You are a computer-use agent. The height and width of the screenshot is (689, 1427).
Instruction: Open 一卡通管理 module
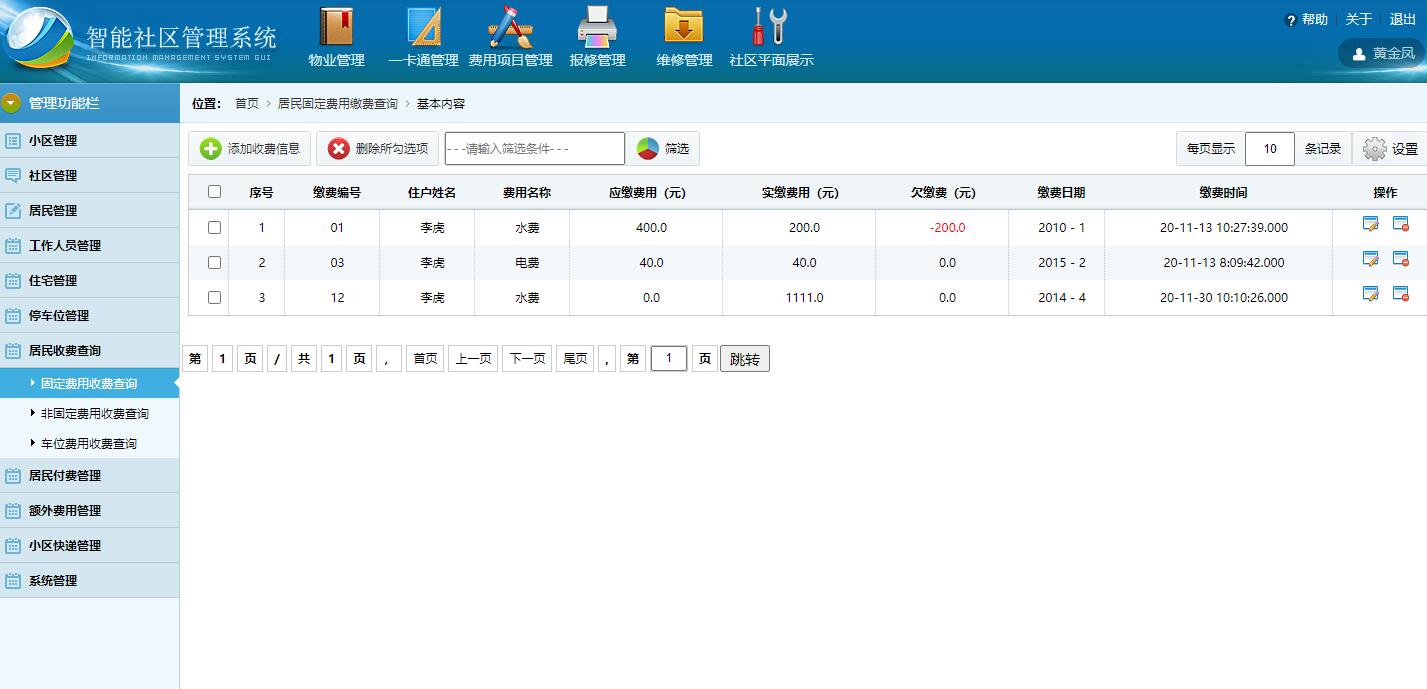424,37
